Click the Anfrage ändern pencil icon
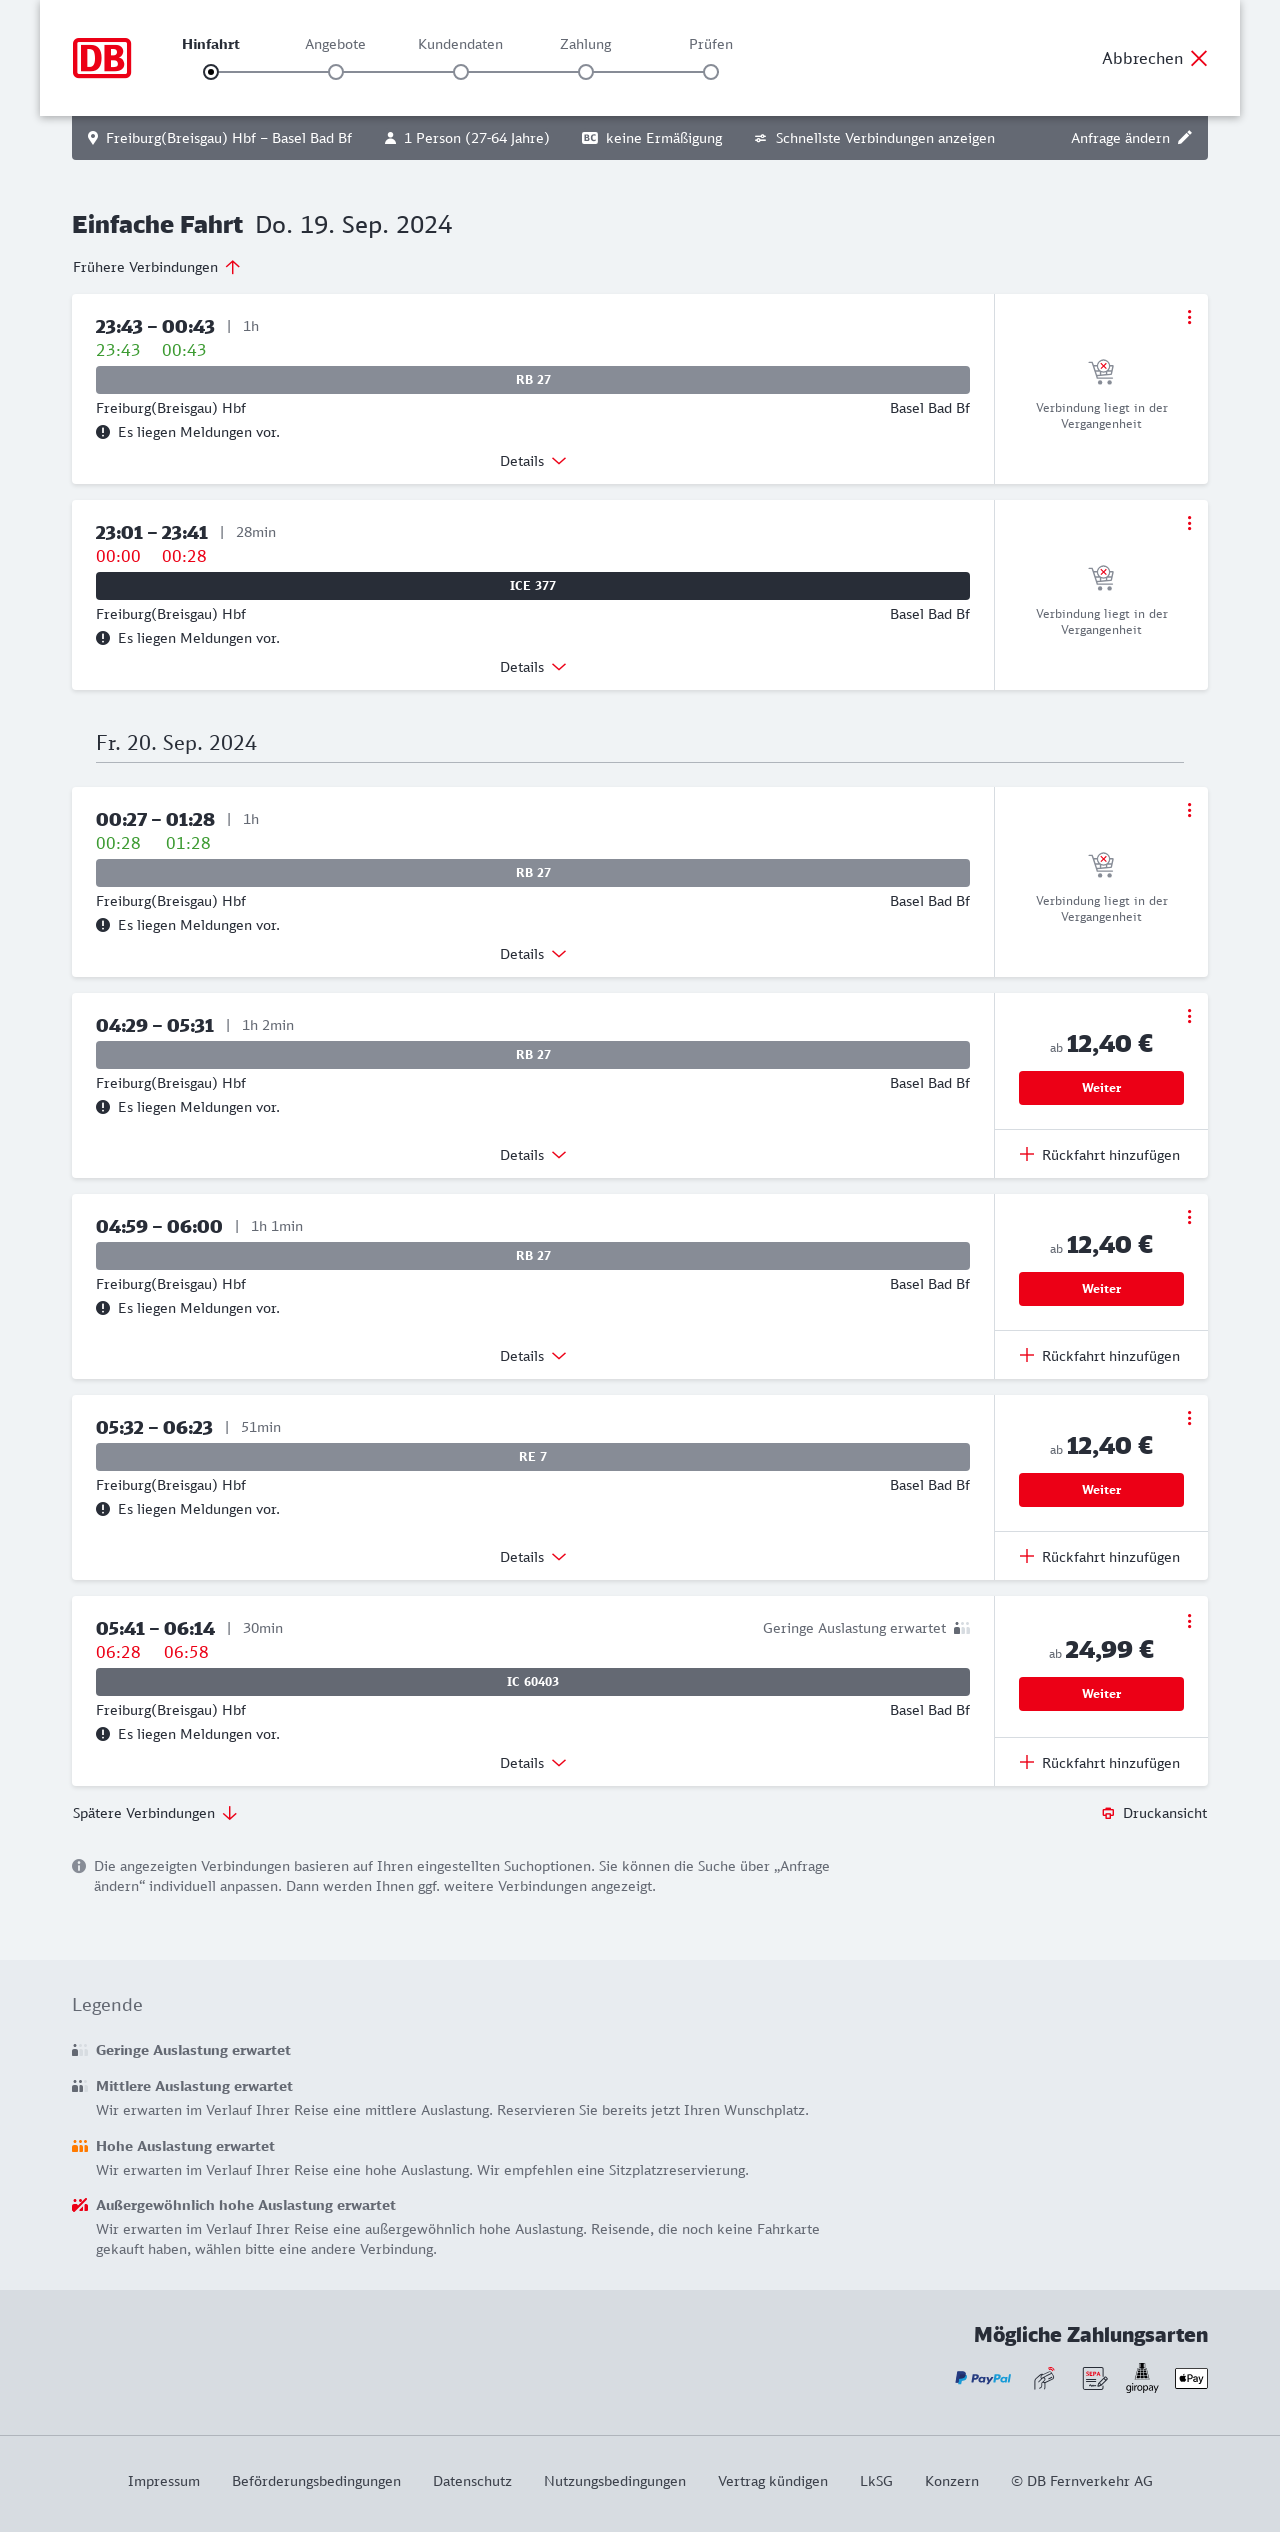The image size is (1280, 2532). click(x=1185, y=138)
